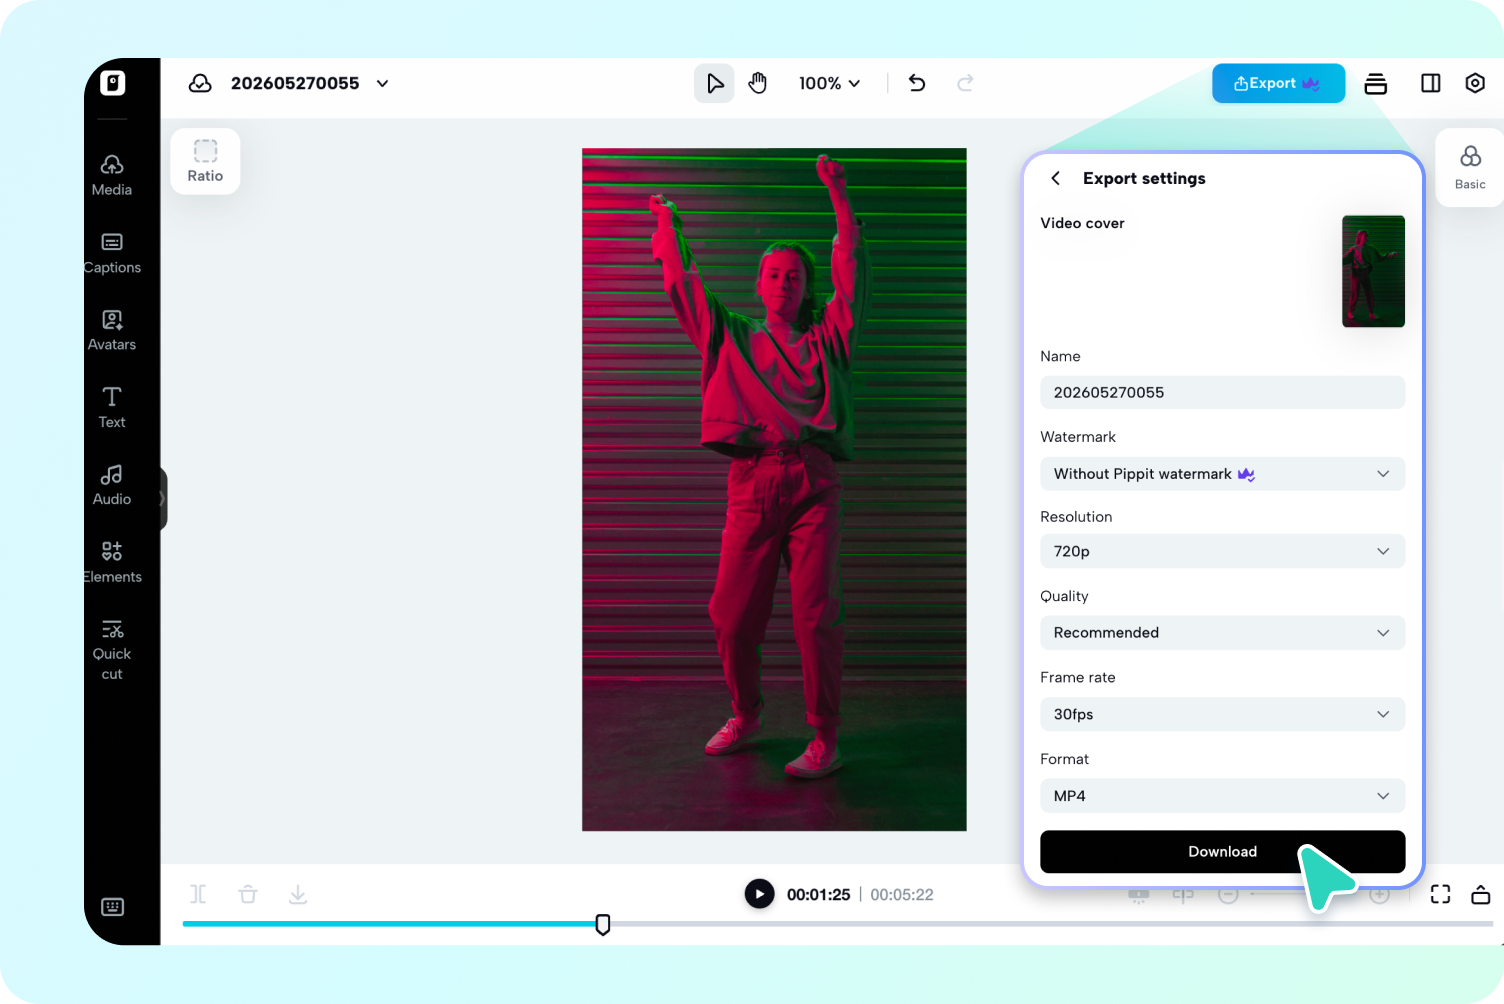Open the settings hexagon icon

[x=1475, y=83]
